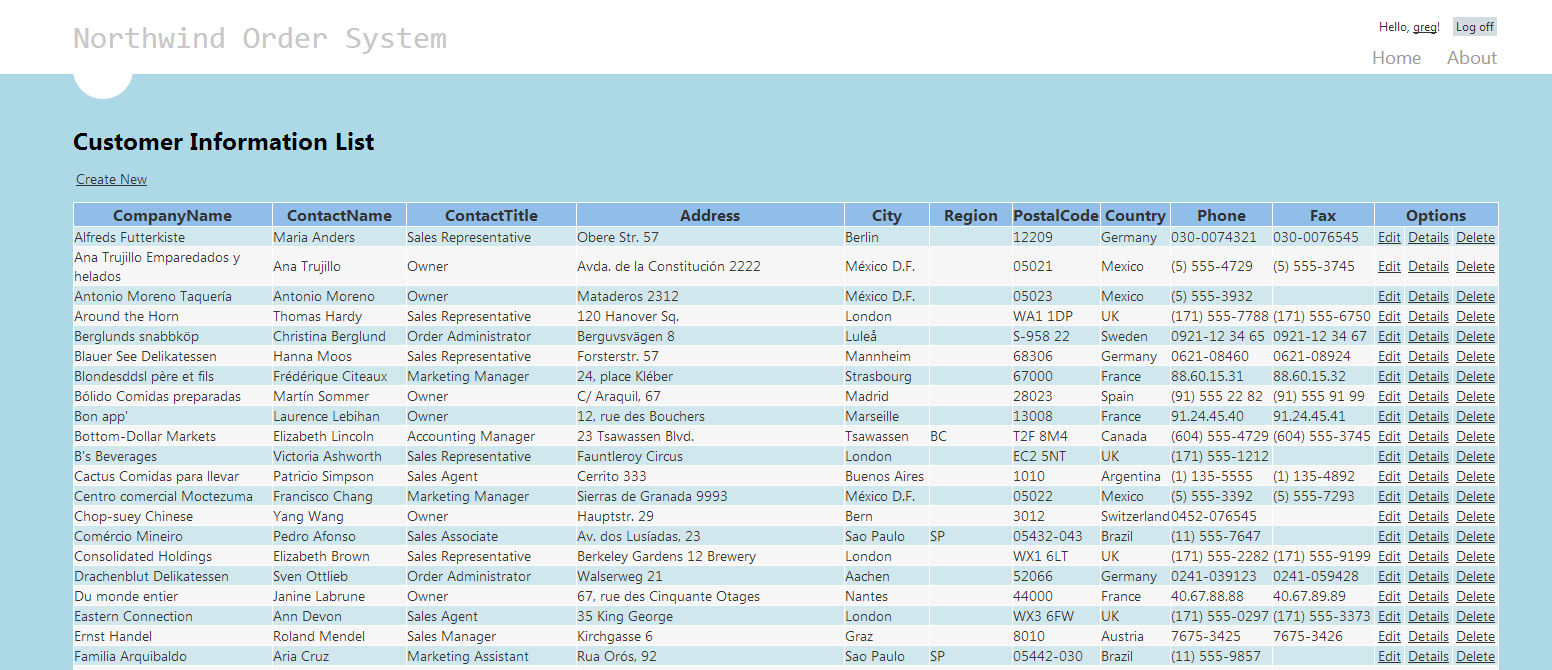Open Details for Familia Arquibaldo
Viewport: 1552px width, 670px height.
click(1428, 656)
